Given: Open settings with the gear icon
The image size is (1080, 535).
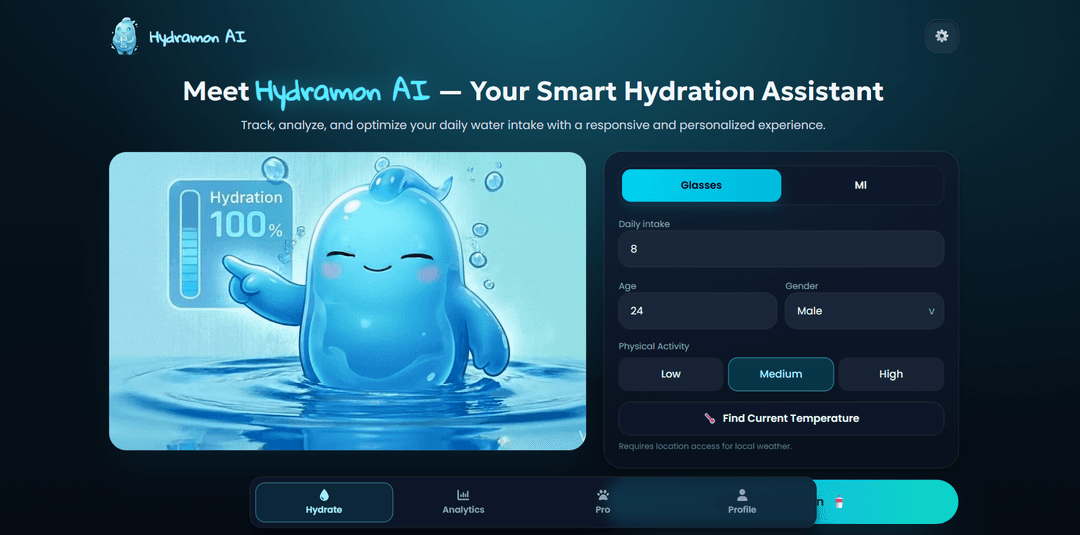Looking at the screenshot, I should (942, 36).
